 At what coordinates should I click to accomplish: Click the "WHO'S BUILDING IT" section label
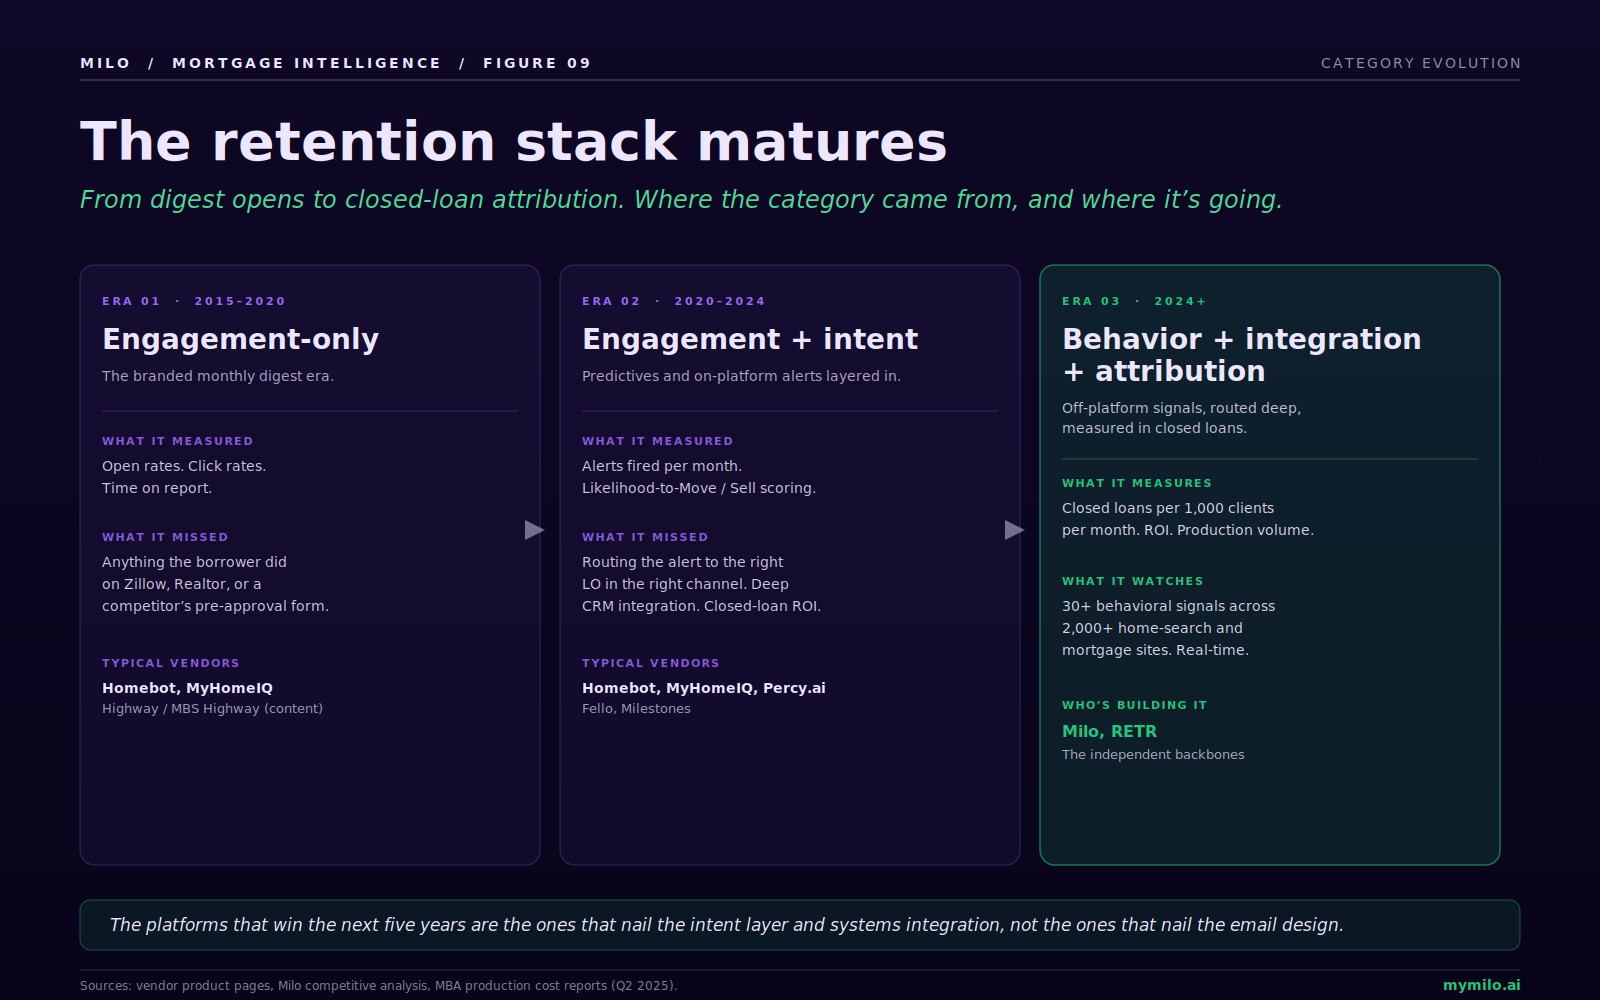tap(1135, 705)
